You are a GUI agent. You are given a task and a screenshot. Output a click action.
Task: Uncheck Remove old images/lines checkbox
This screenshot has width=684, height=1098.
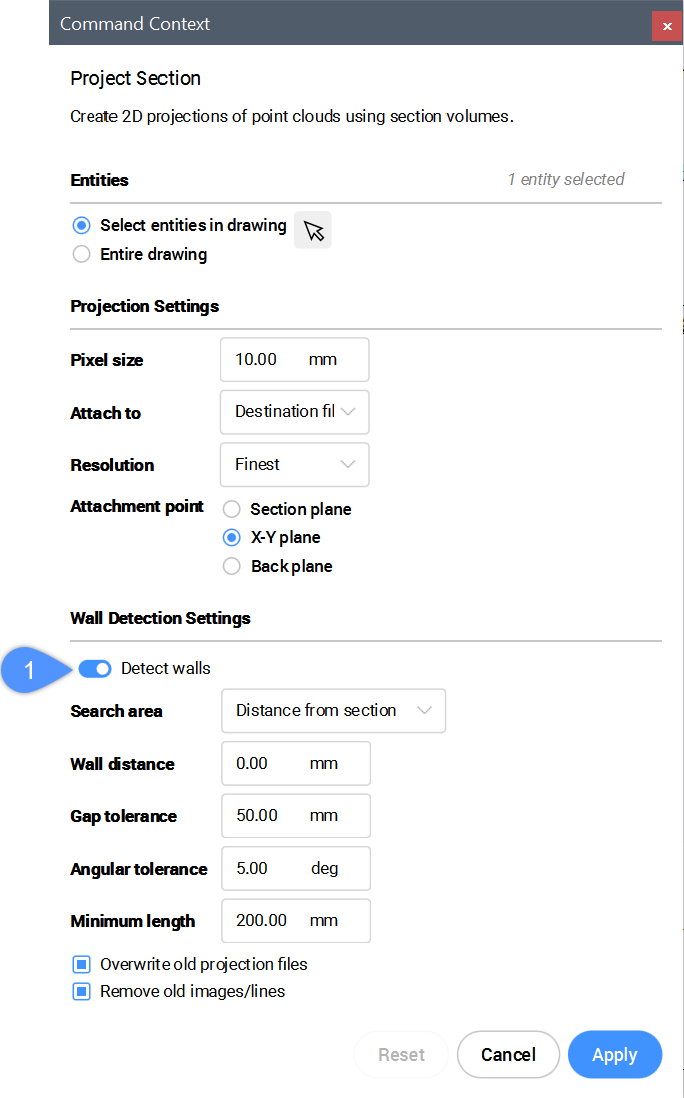point(82,992)
